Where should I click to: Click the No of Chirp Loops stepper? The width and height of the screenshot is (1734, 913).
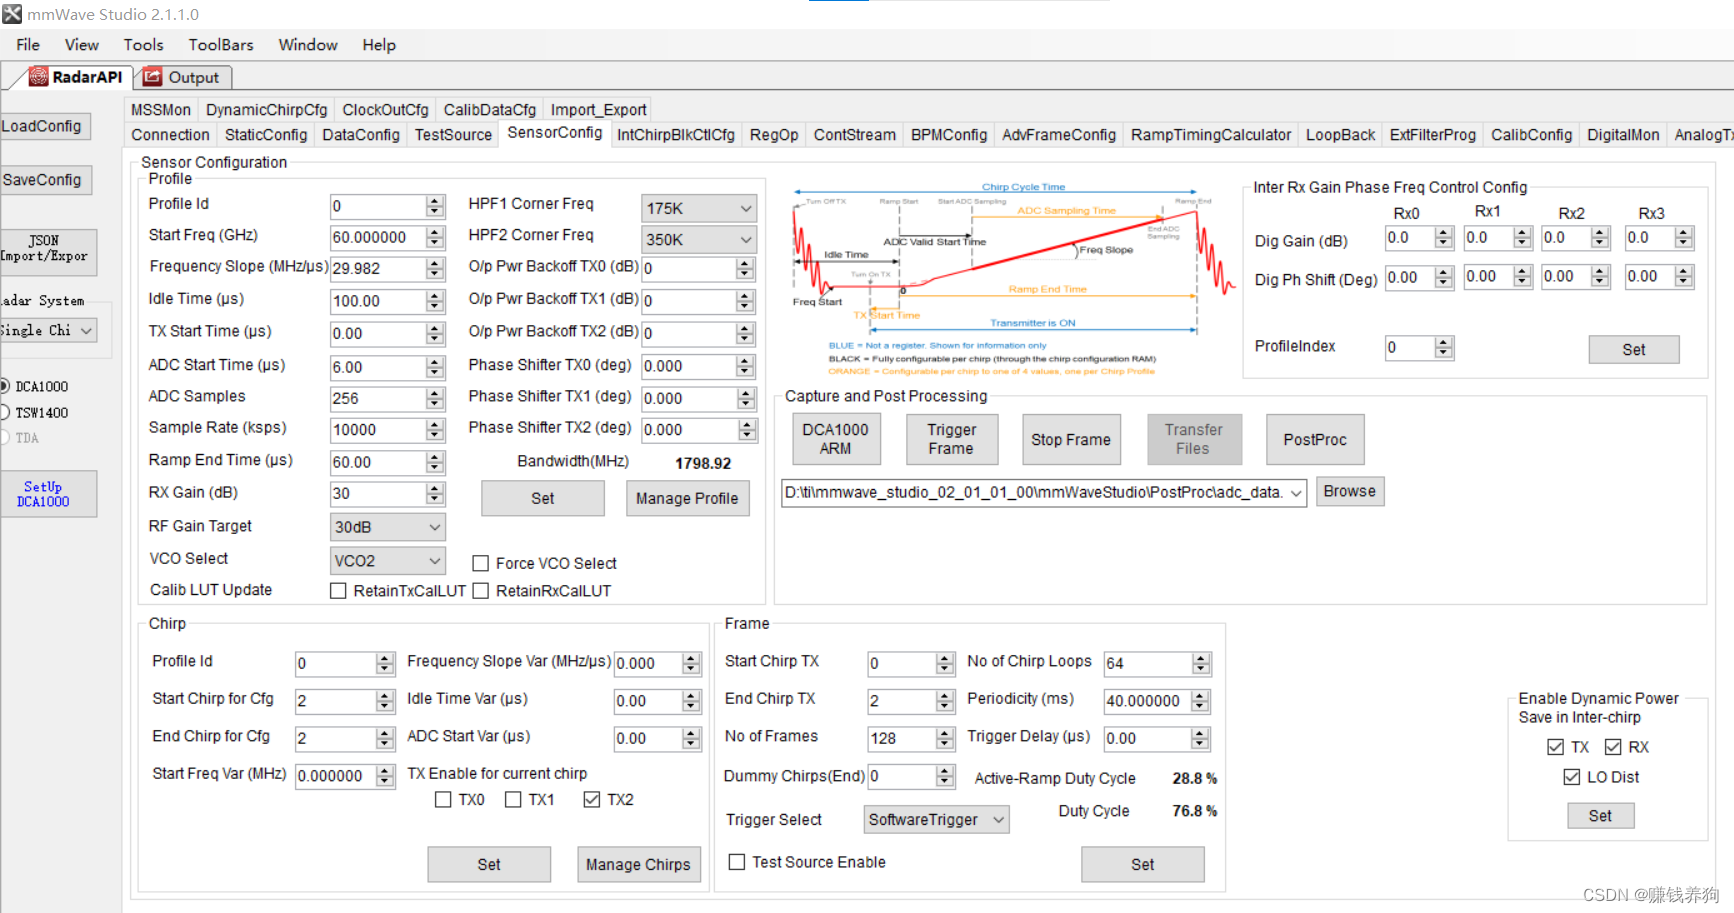(1201, 663)
